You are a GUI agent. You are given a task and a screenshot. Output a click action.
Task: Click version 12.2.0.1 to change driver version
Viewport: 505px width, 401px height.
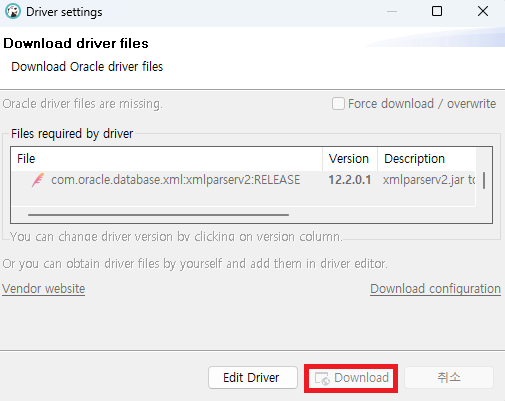tap(350, 180)
